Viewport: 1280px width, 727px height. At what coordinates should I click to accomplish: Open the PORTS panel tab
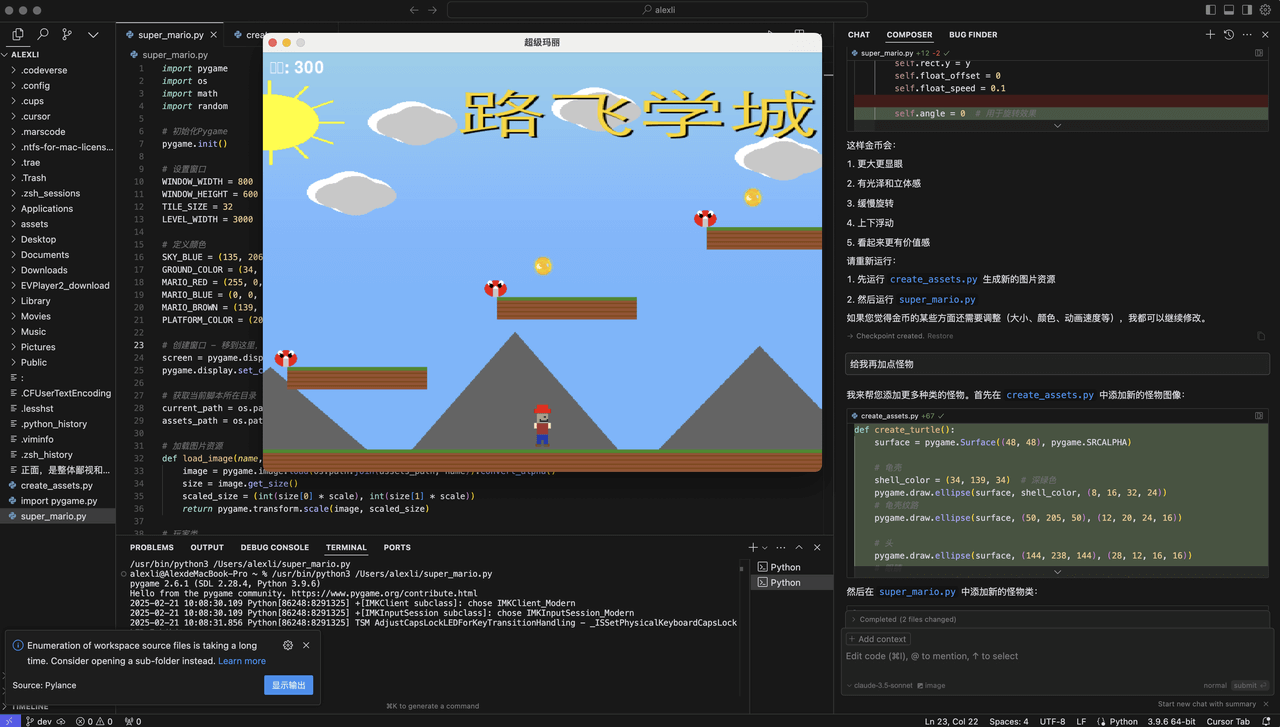[x=397, y=548]
